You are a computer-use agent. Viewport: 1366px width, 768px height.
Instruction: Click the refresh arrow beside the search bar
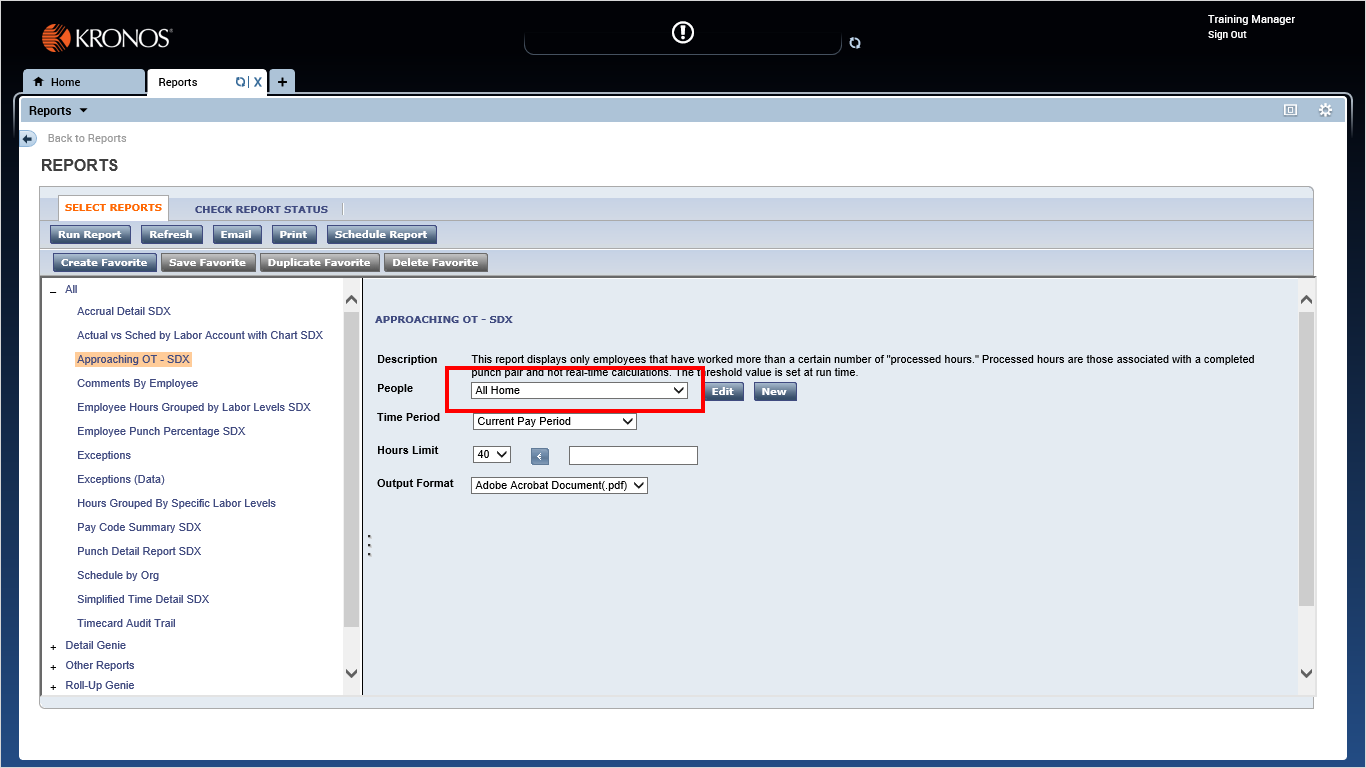[855, 43]
